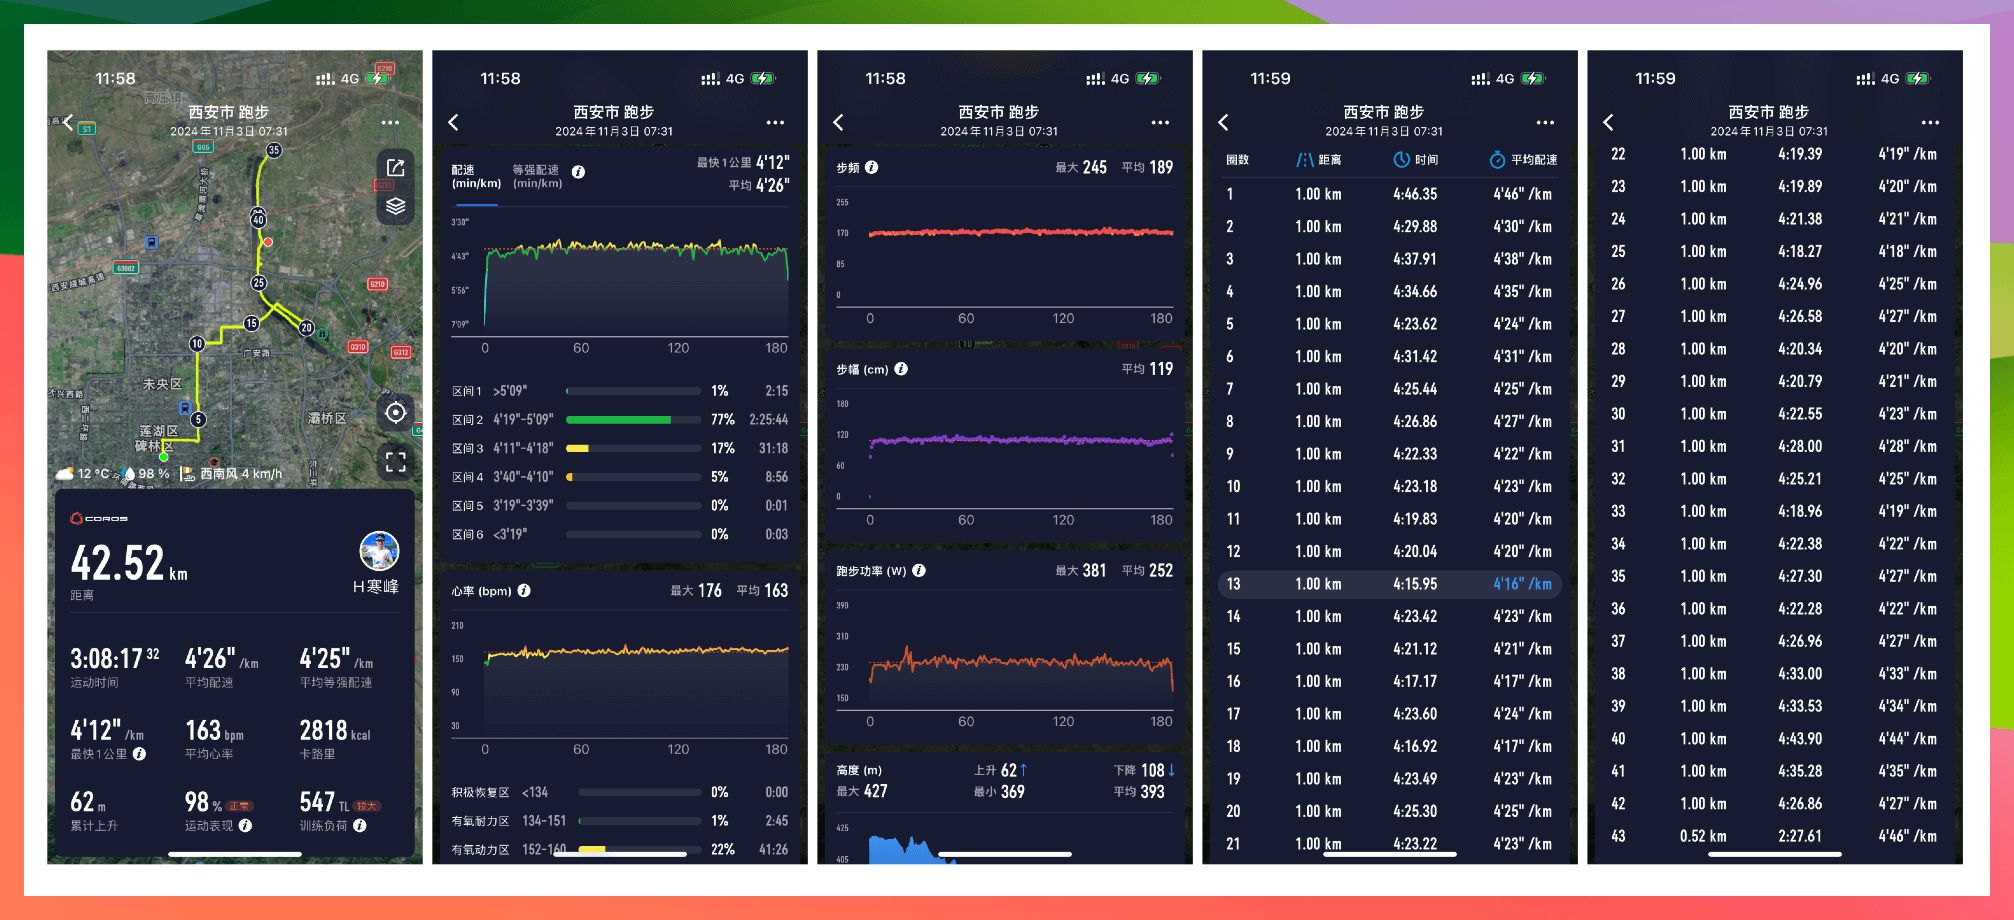Tap the 最大 381 running power value

coord(1081,571)
